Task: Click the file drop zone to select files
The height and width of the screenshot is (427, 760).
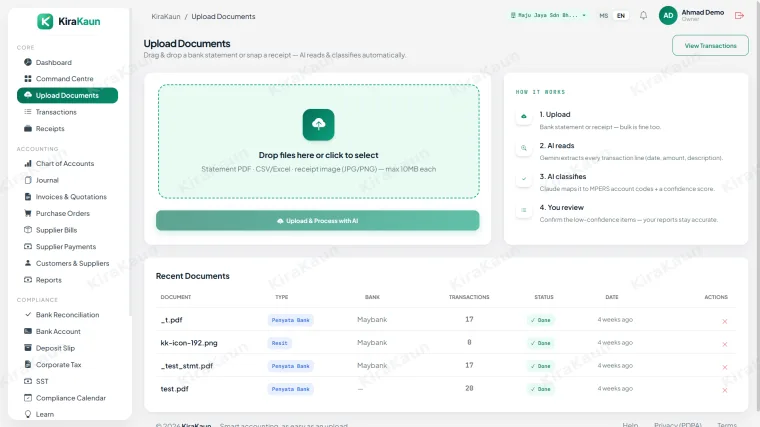Action: [x=318, y=142]
